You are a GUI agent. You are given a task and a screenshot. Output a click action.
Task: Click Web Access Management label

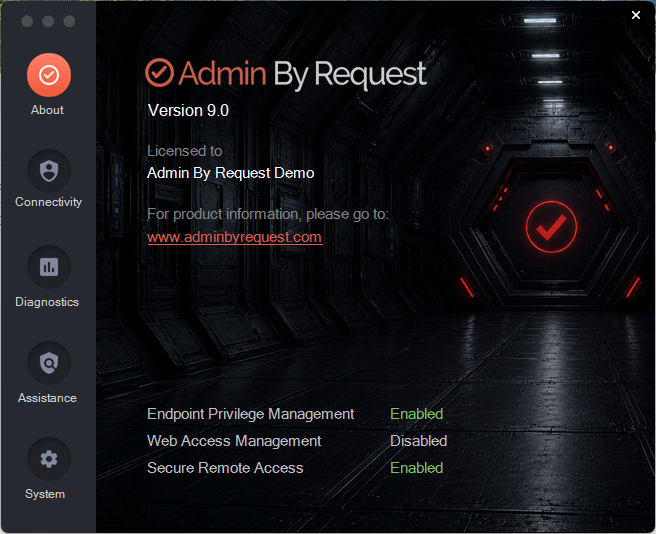point(234,441)
